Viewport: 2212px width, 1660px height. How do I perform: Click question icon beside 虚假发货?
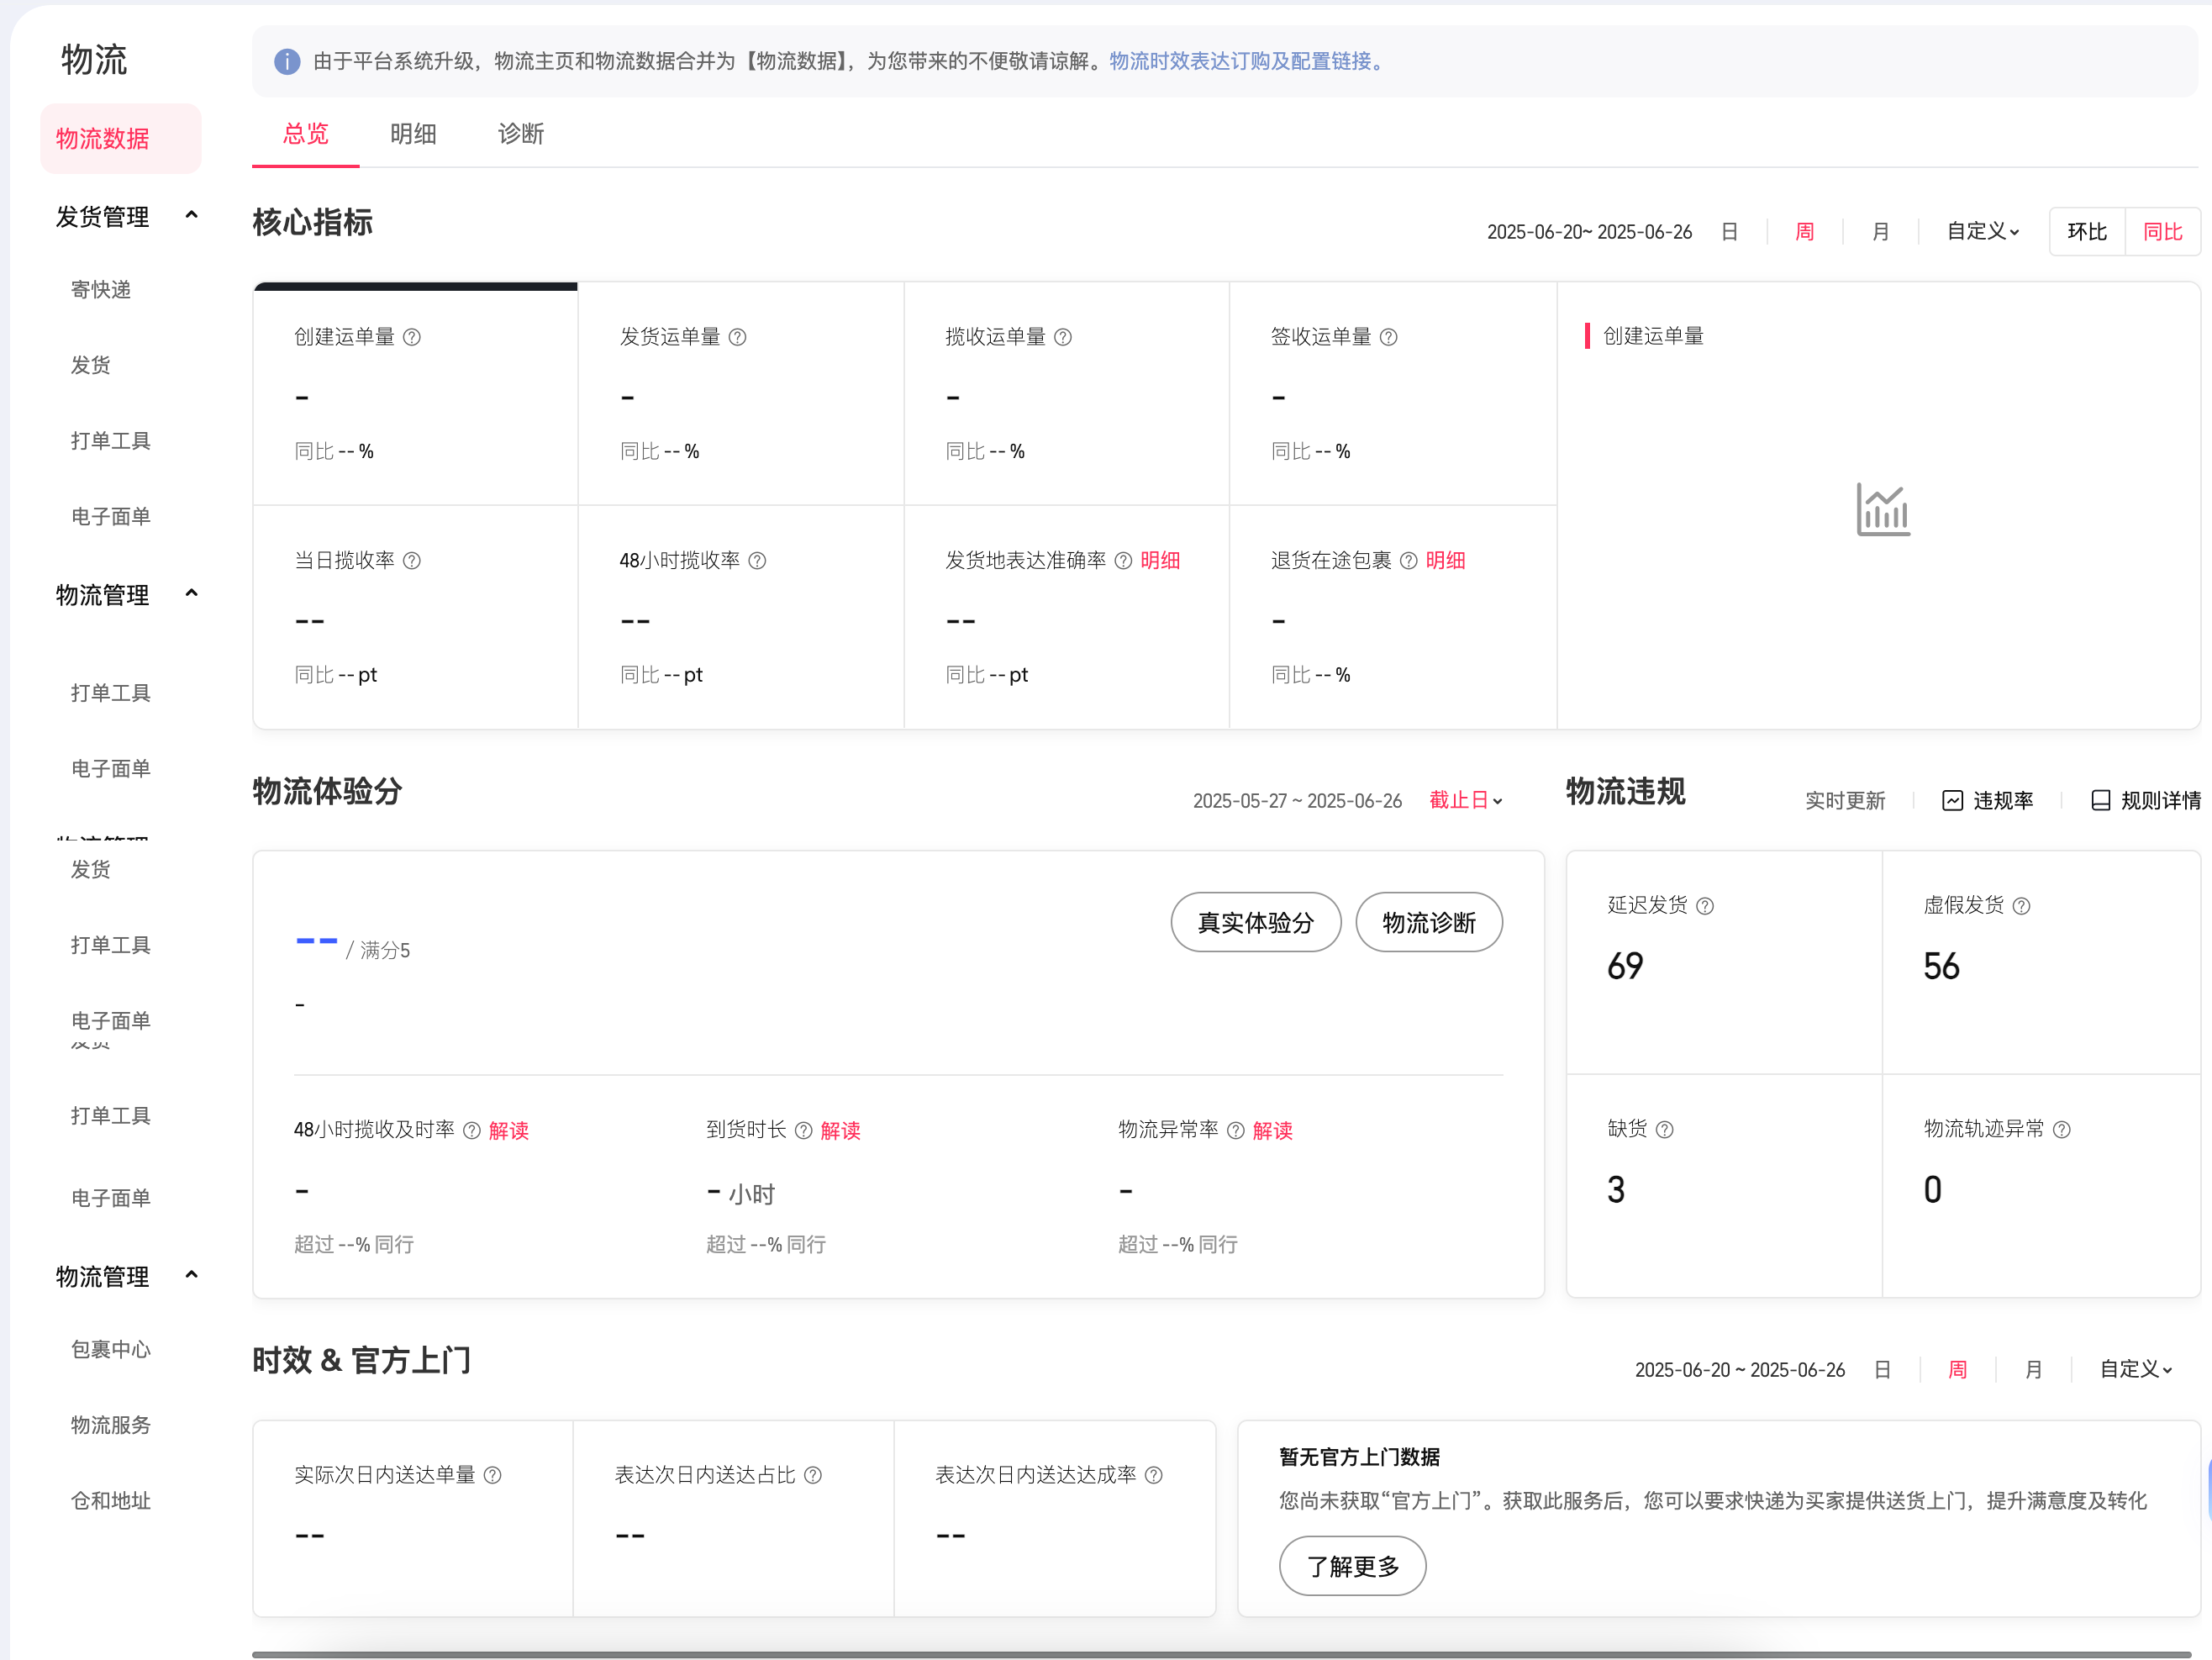point(2022,906)
